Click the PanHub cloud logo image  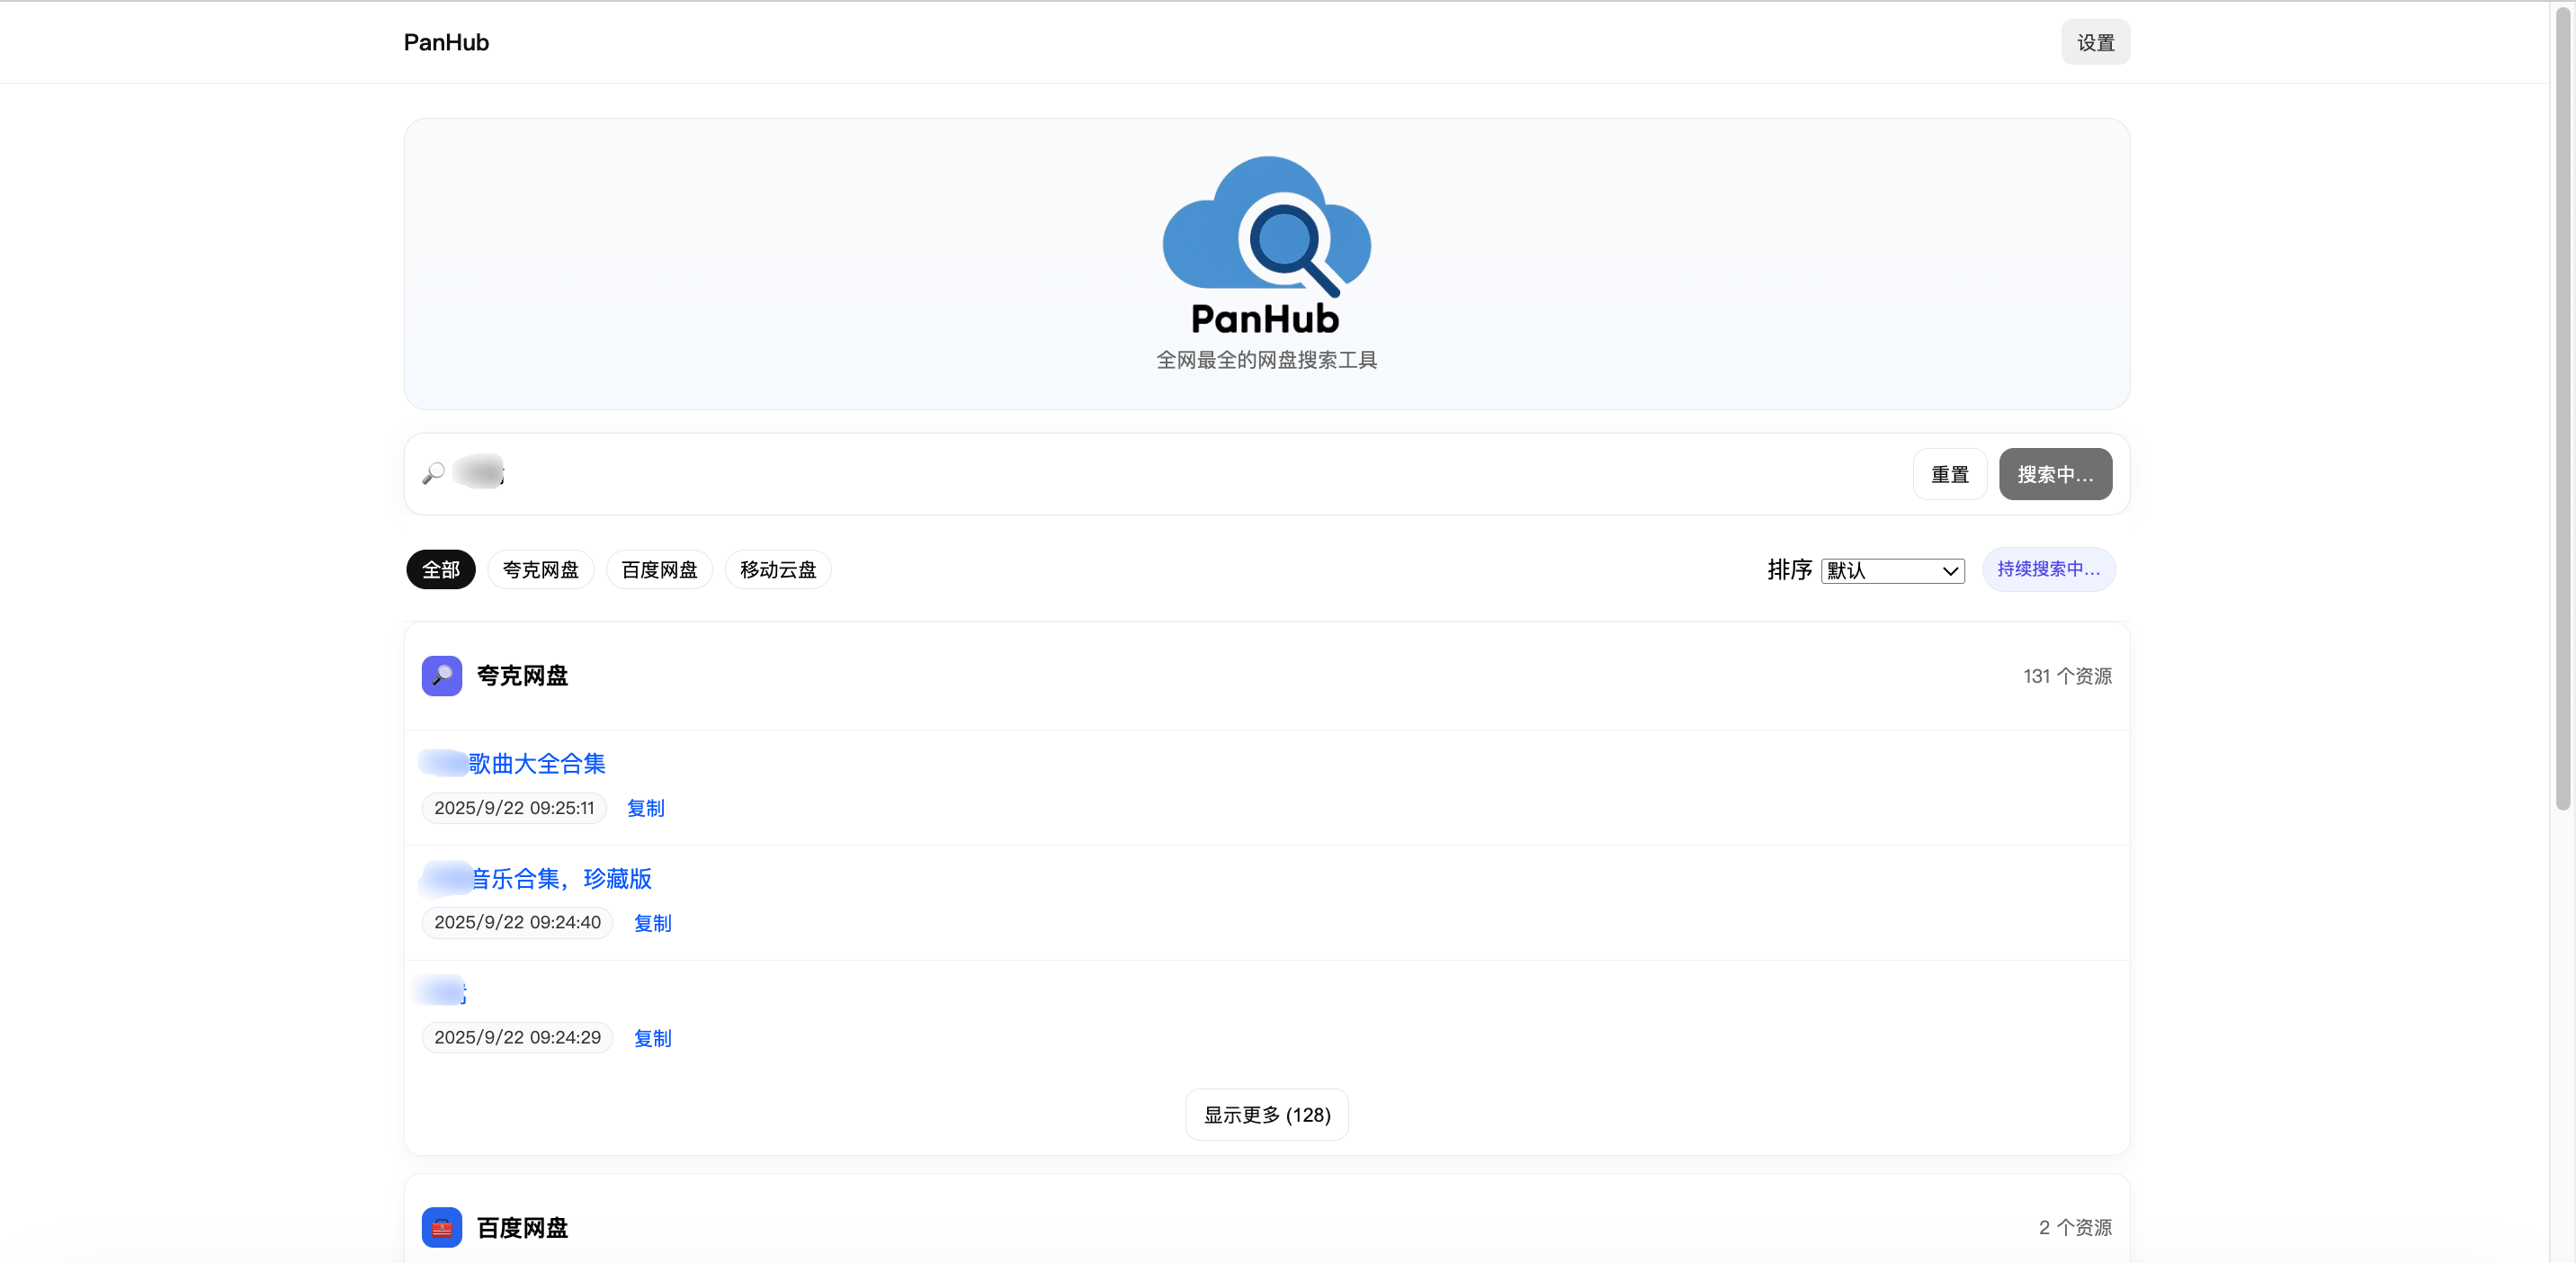coord(1266,245)
